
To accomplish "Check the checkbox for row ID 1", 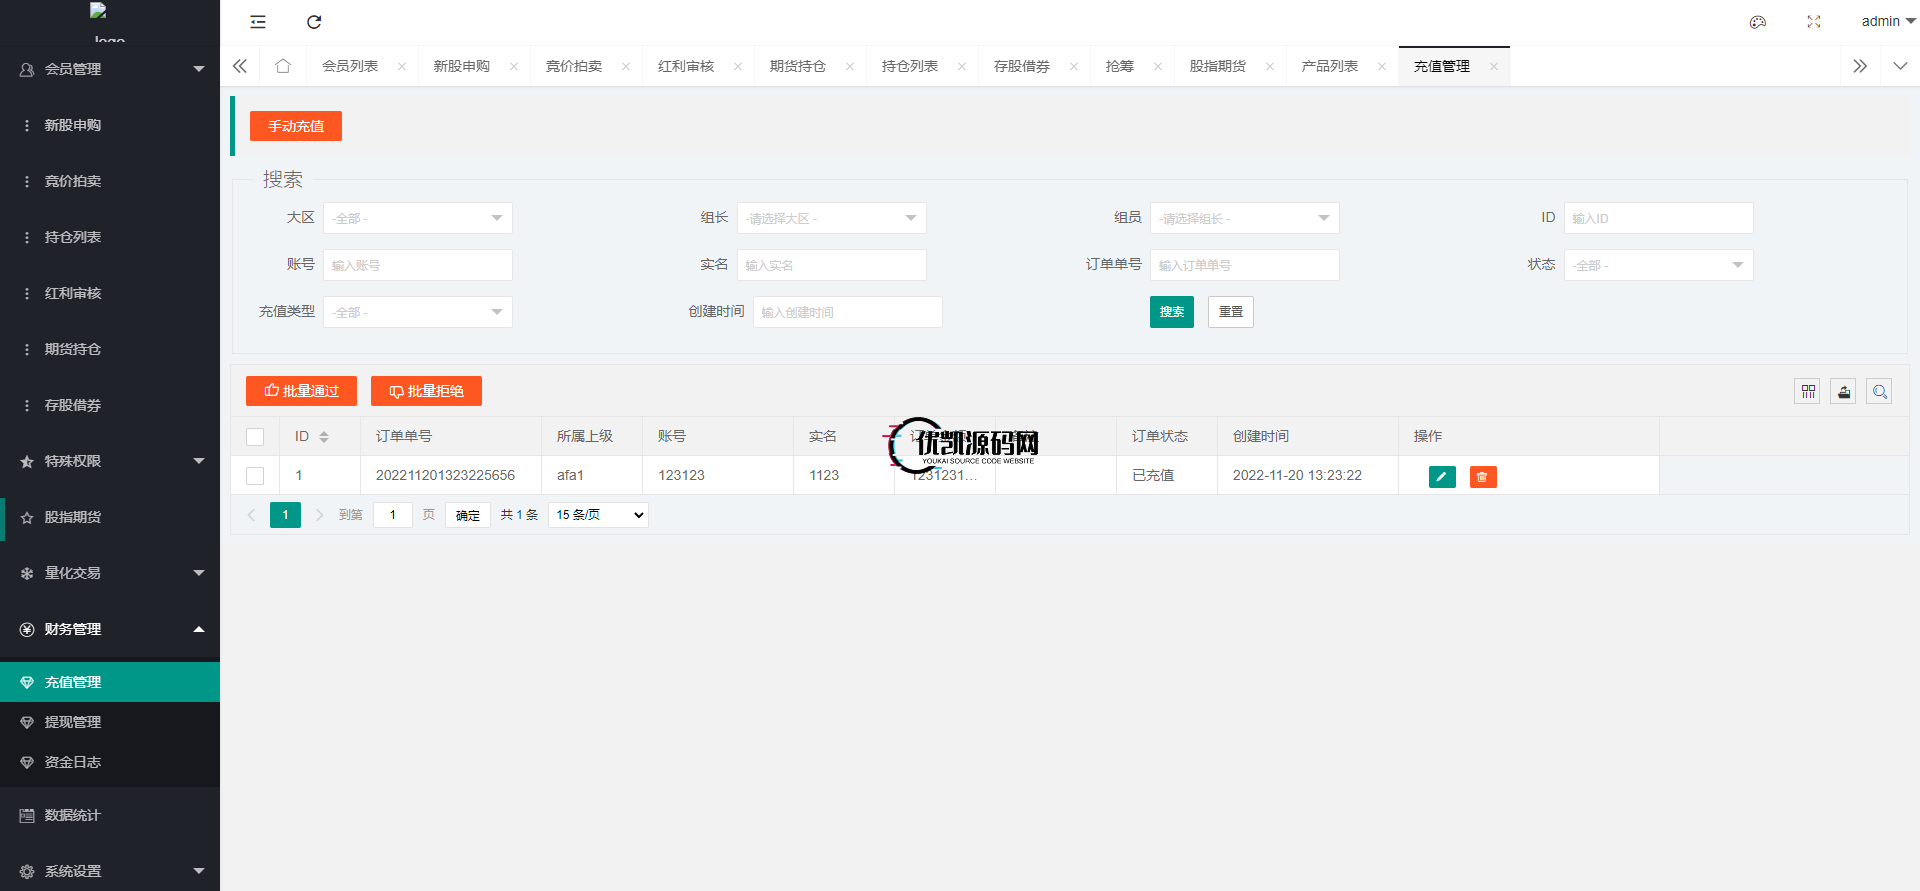I will coord(255,476).
